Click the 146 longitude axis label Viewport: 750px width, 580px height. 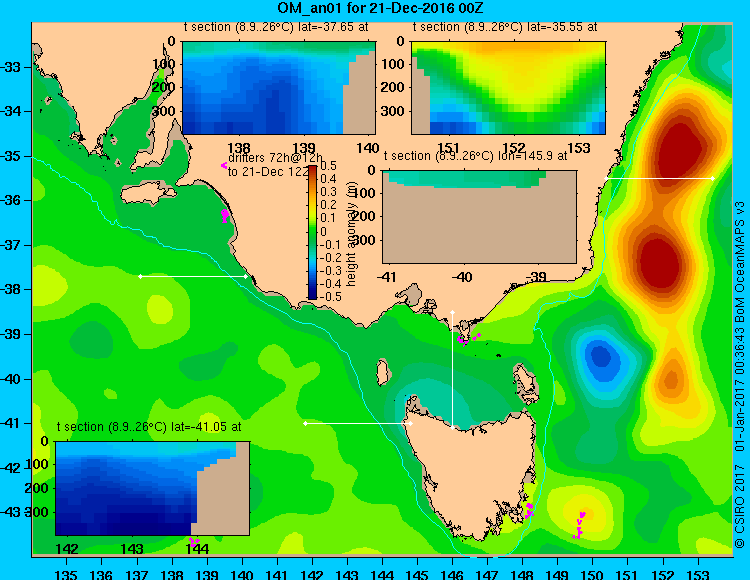[452, 574]
